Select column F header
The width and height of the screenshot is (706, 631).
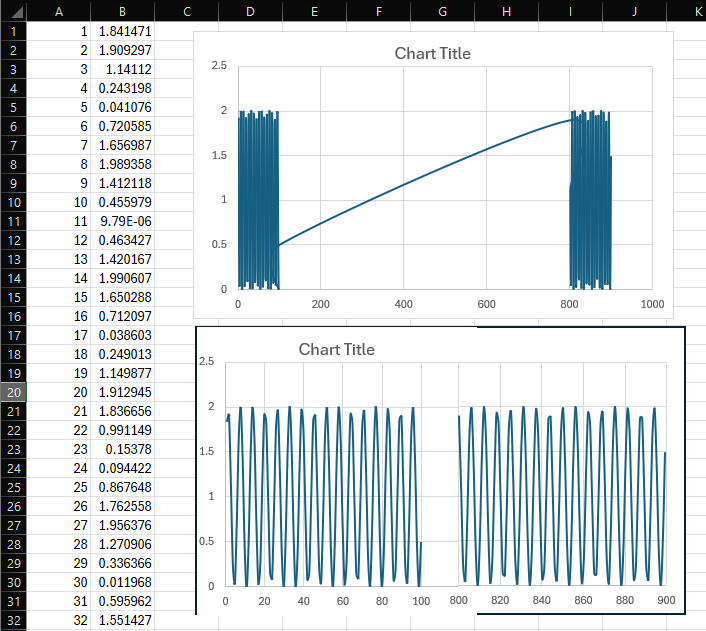[378, 11]
